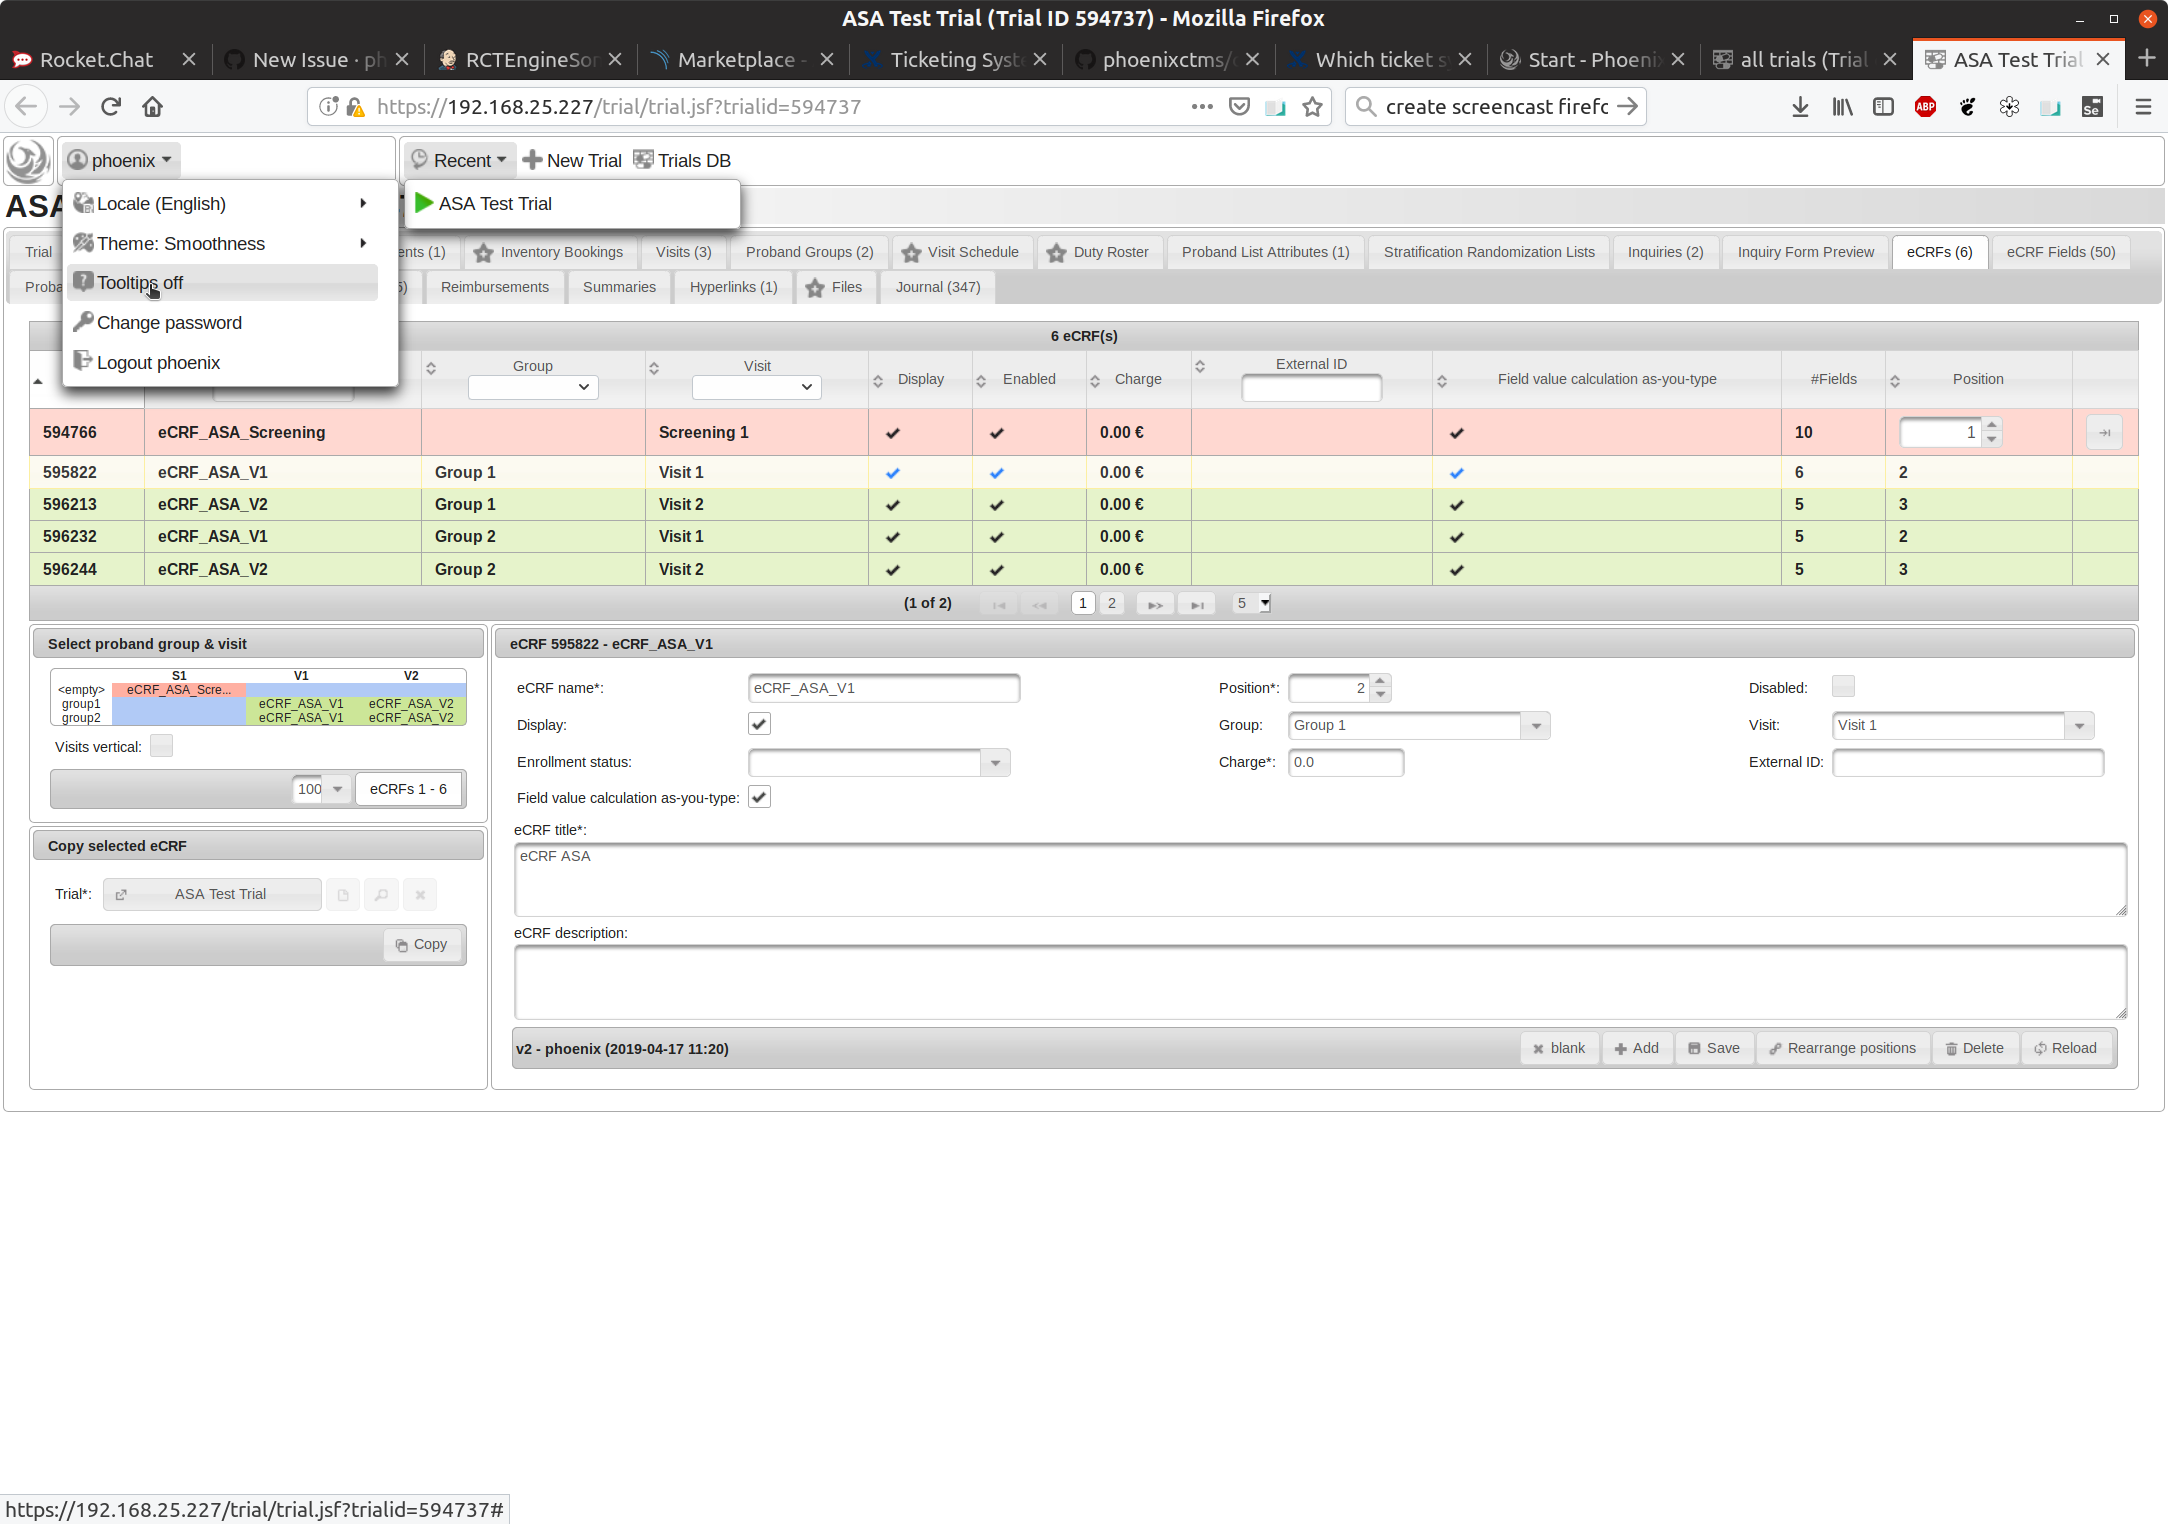Viewport: 2168px width, 1524px height.
Task: Click the bookmark star icon in address bar
Action: click(x=1312, y=107)
